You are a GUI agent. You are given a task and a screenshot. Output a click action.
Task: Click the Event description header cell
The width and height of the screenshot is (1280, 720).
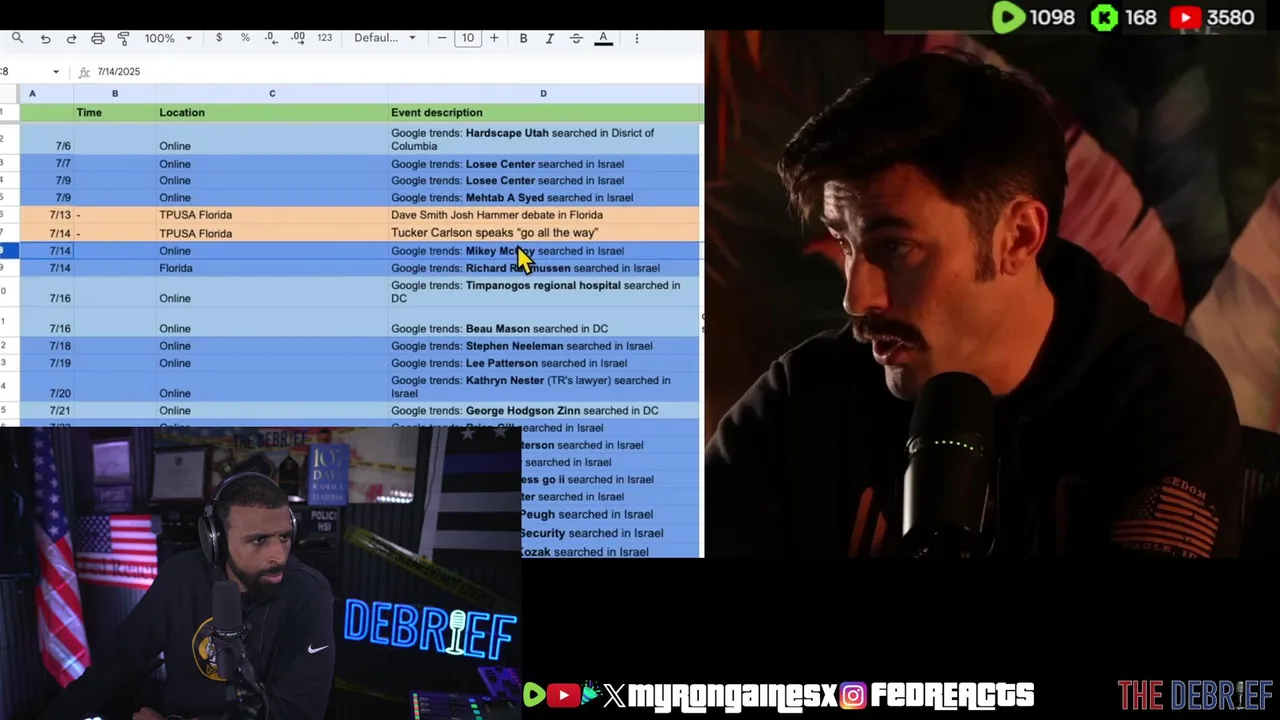click(544, 113)
